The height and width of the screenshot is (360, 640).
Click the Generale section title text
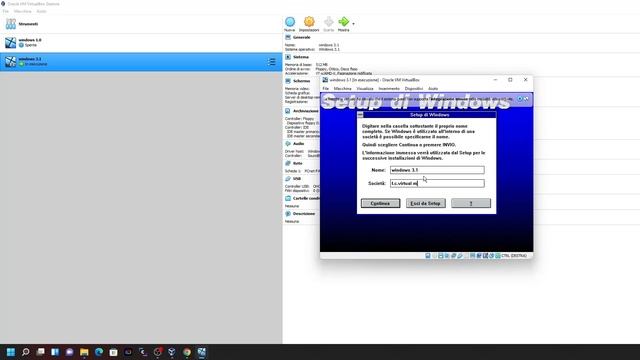point(302,37)
